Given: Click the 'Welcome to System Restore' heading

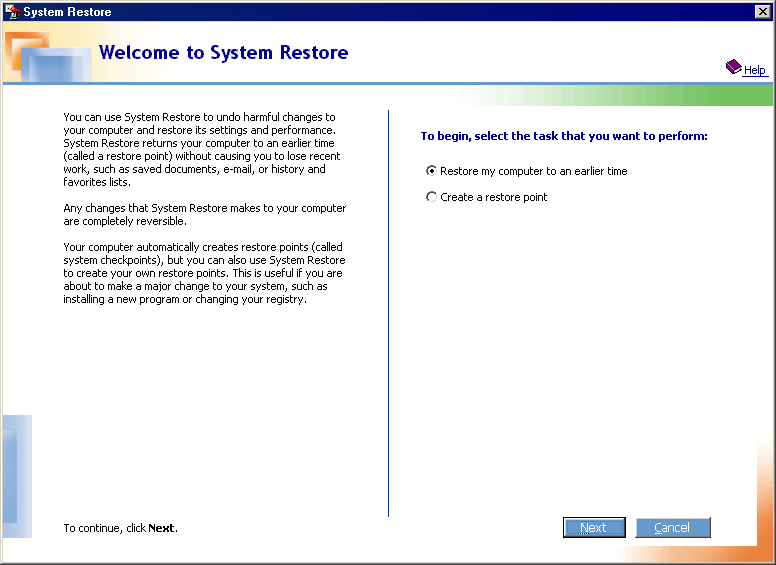Looking at the screenshot, I should 223,52.
